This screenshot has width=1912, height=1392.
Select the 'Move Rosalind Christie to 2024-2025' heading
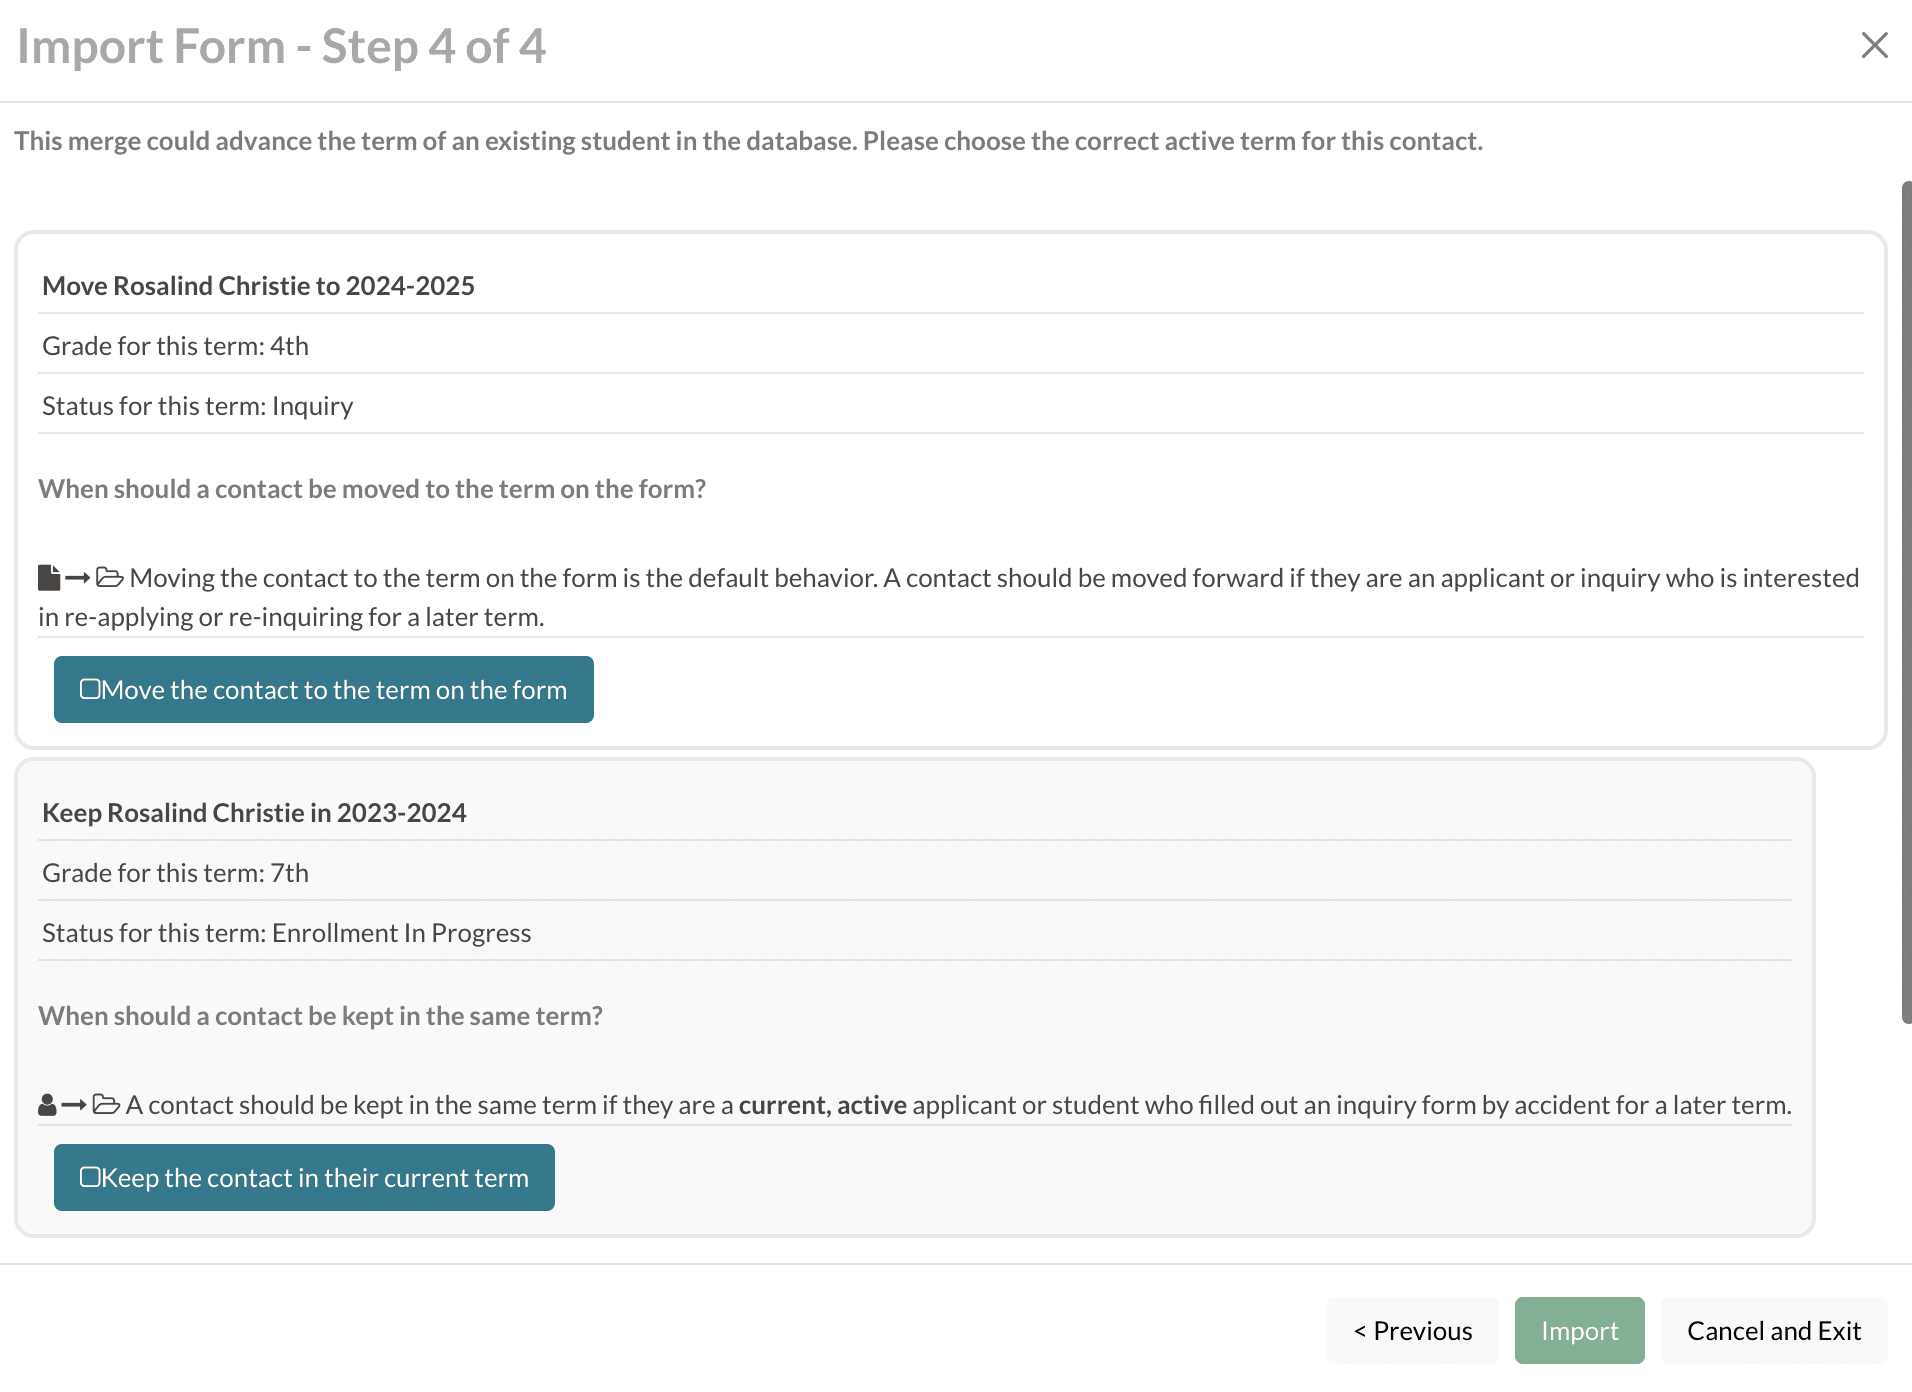tap(258, 286)
